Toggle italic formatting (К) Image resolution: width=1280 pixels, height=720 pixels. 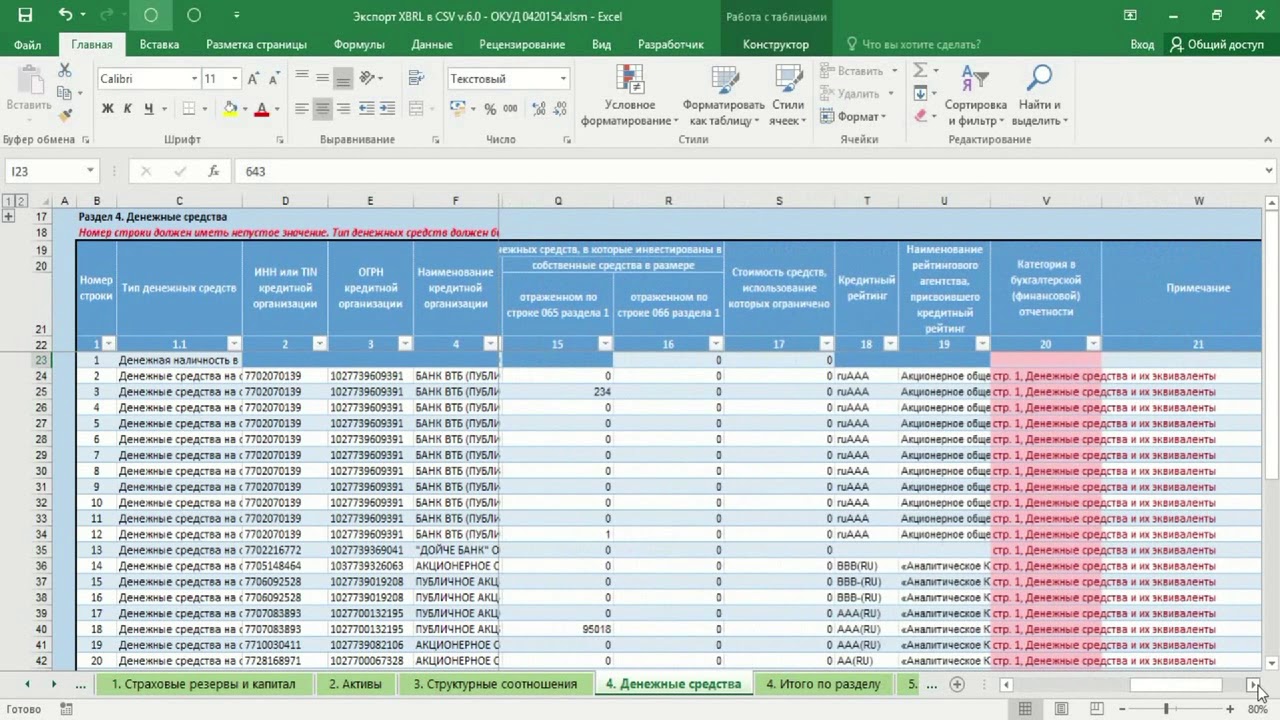pyautogui.click(x=128, y=109)
